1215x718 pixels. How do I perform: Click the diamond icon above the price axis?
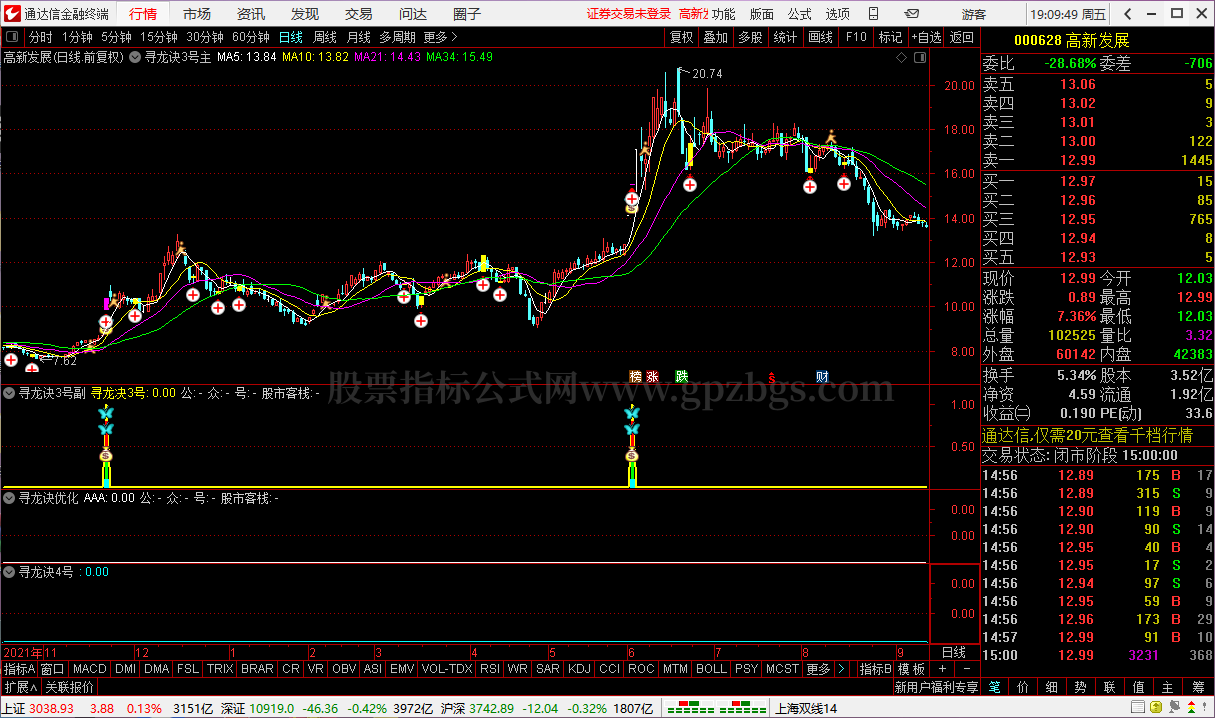point(901,58)
